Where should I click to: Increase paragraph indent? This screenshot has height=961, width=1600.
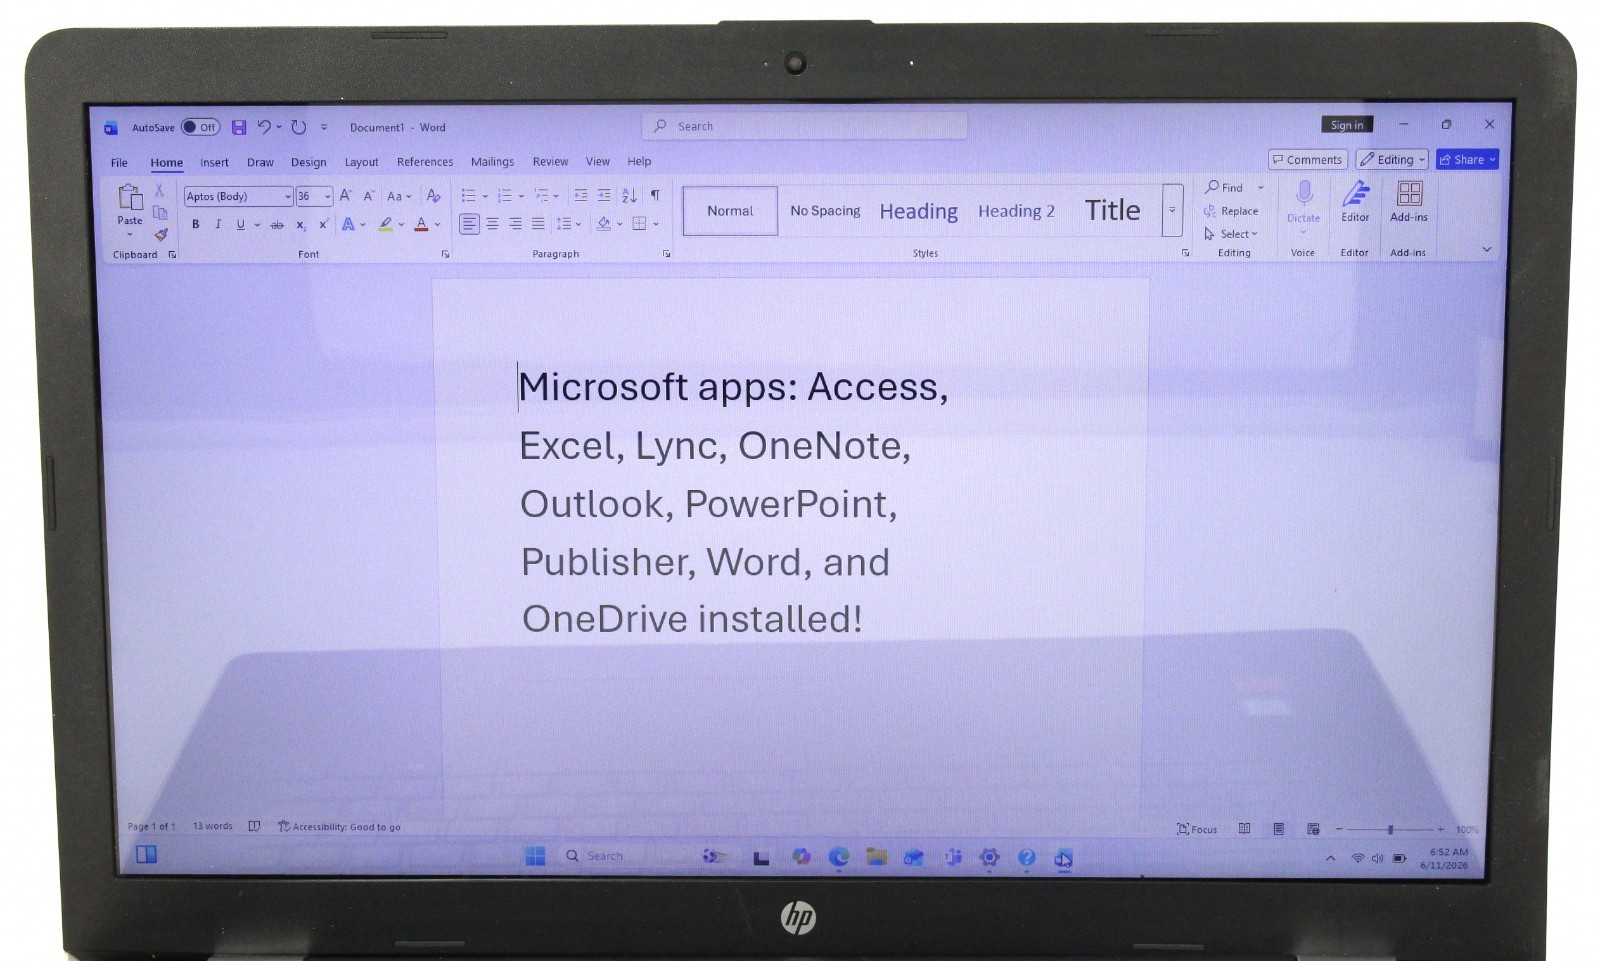[x=604, y=195]
